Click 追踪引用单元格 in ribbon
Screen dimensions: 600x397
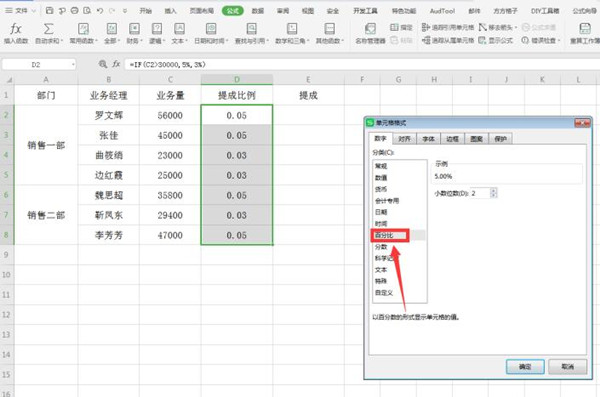448,27
